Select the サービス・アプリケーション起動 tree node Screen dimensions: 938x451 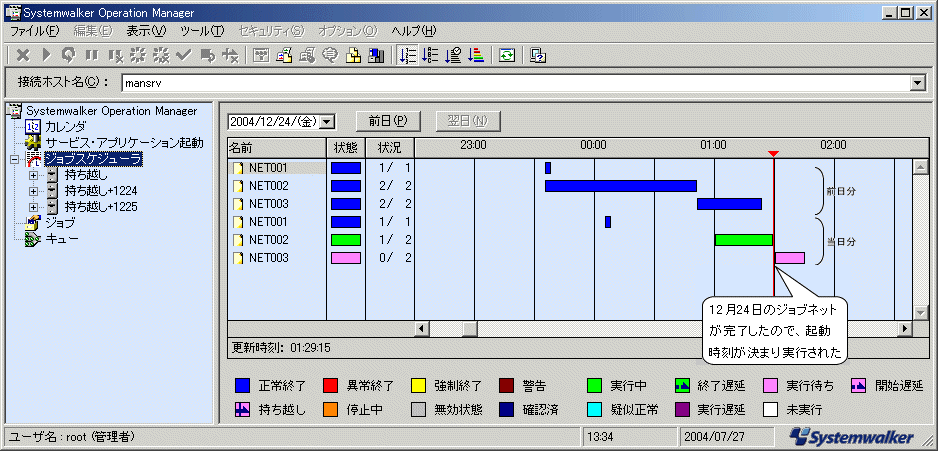(x=124, y=143)
